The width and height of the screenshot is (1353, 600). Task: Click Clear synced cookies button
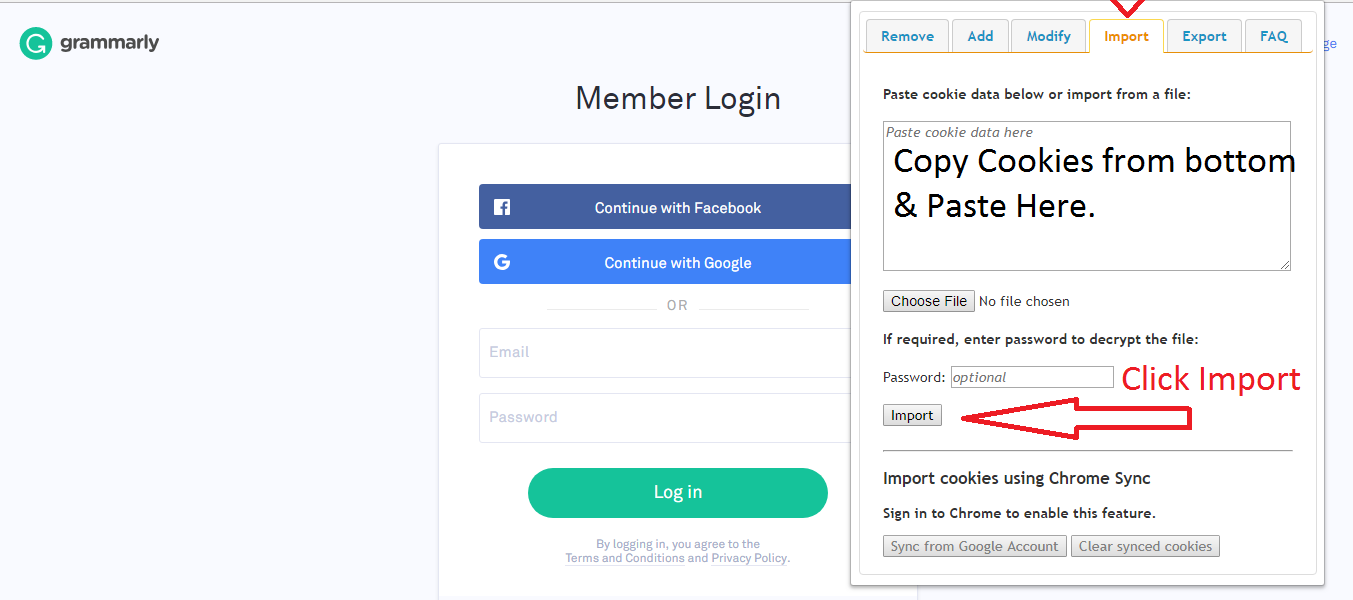pos(1145,546)
